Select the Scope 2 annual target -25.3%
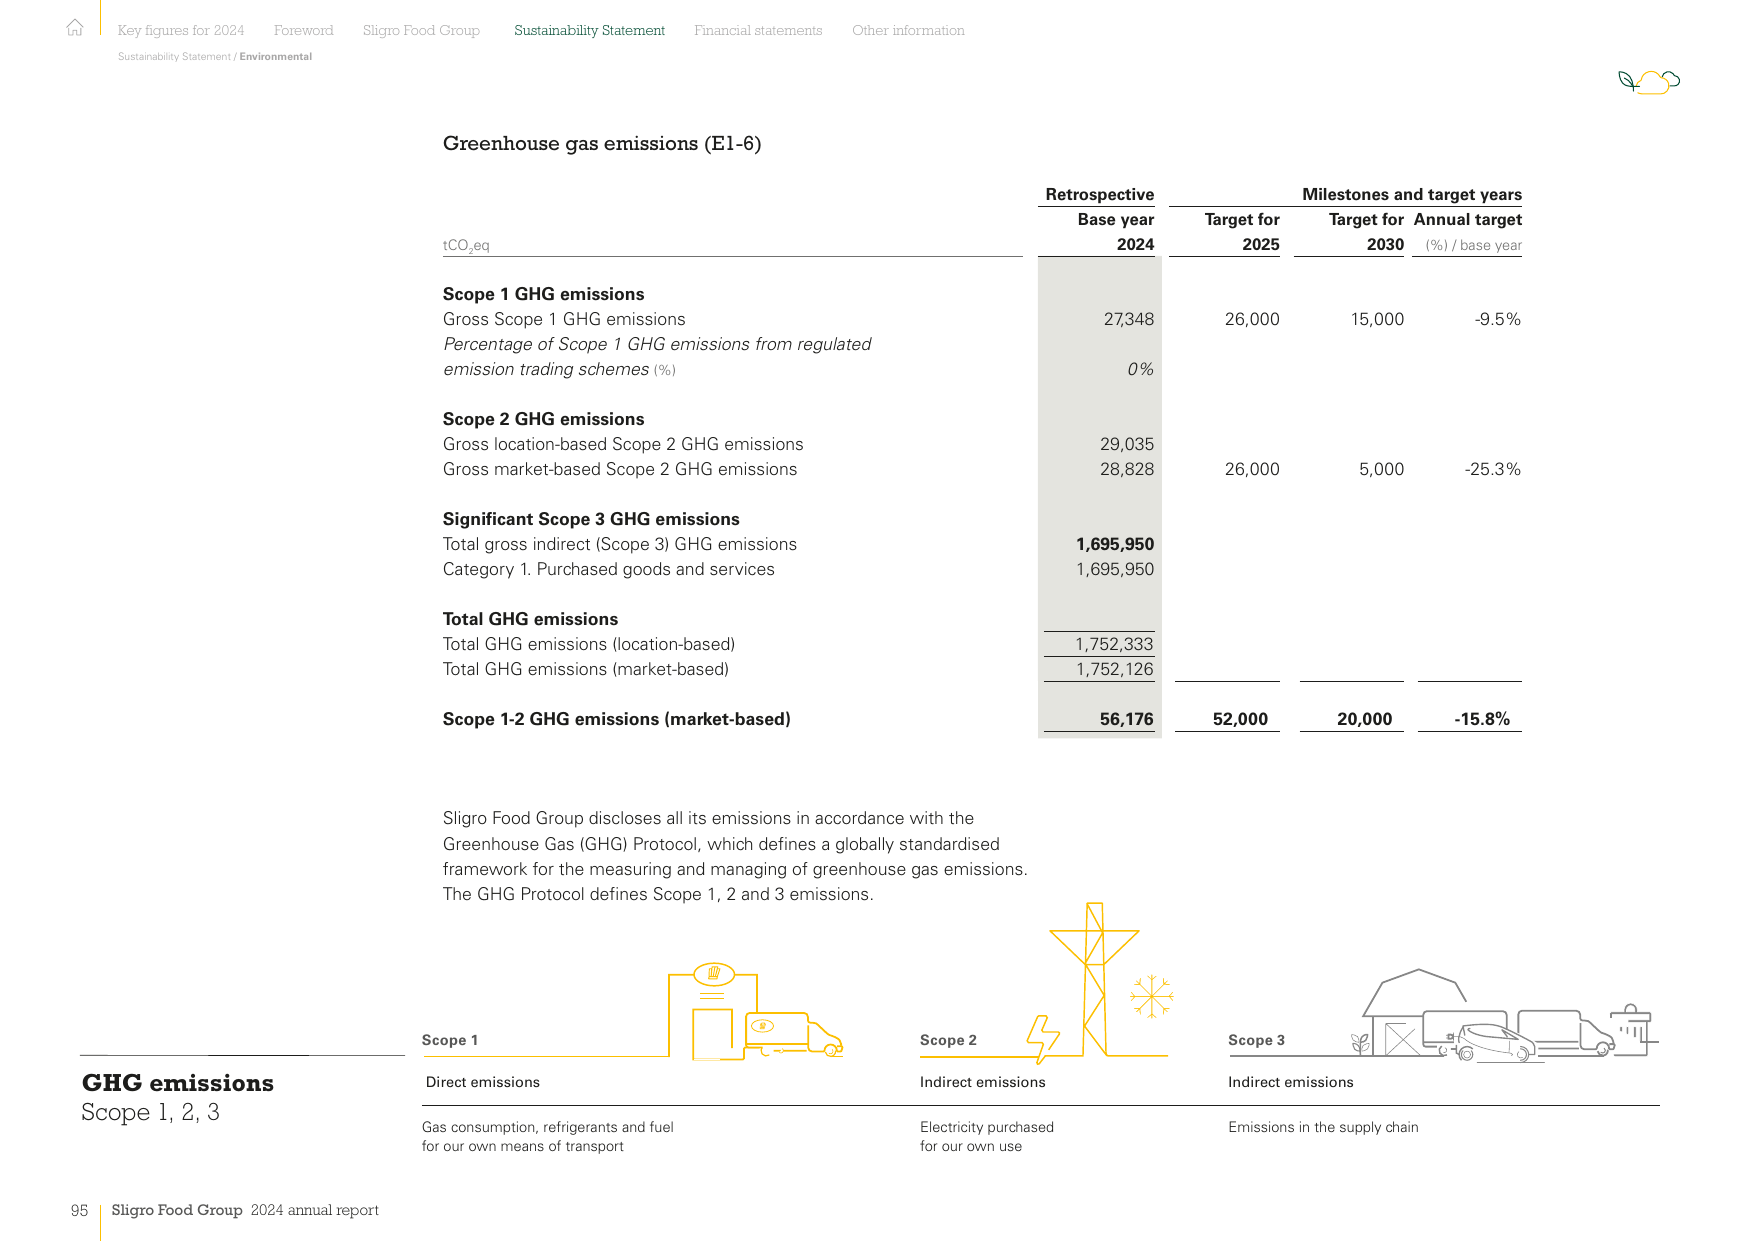 pyautogui.click(x=1492, y=469)
